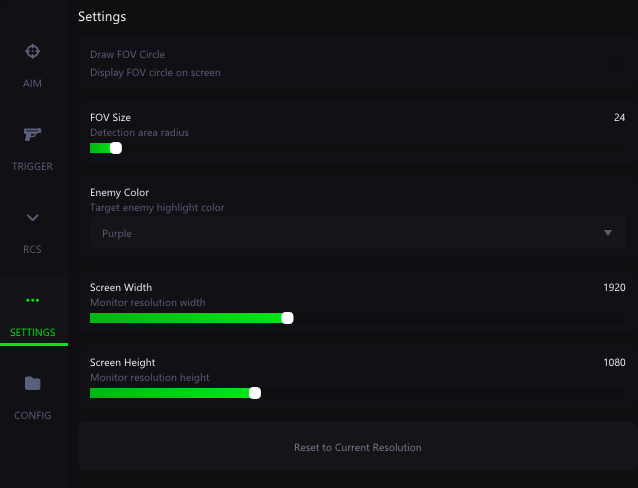638x488 pixels.
Task: Open CONFIG using the folder icon
Action: coord(33,383)
